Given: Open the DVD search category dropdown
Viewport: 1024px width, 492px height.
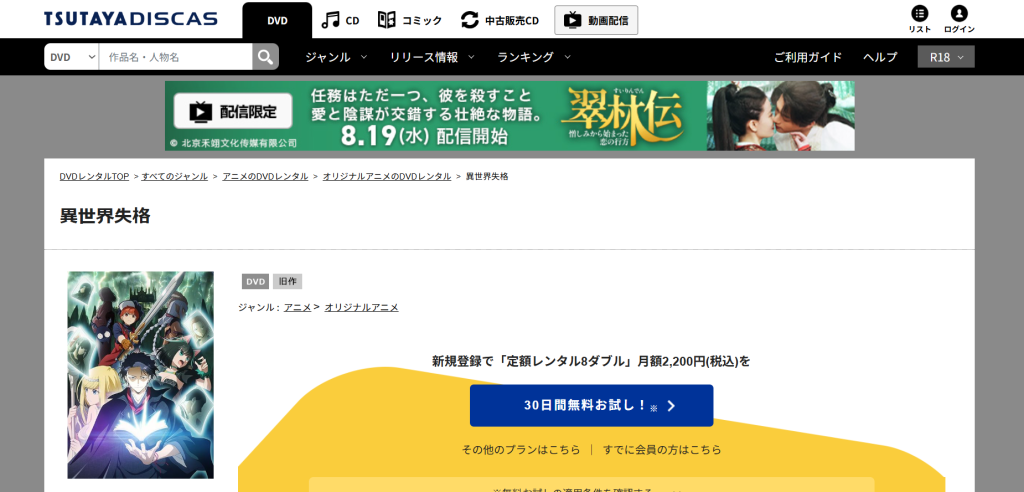Looking at the screenshot, I should click(72, 57).
